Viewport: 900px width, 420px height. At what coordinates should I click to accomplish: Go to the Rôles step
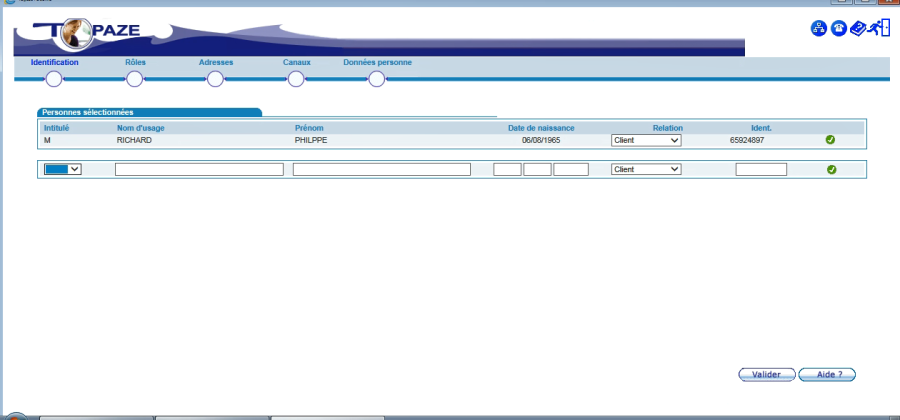pos(135,79)
